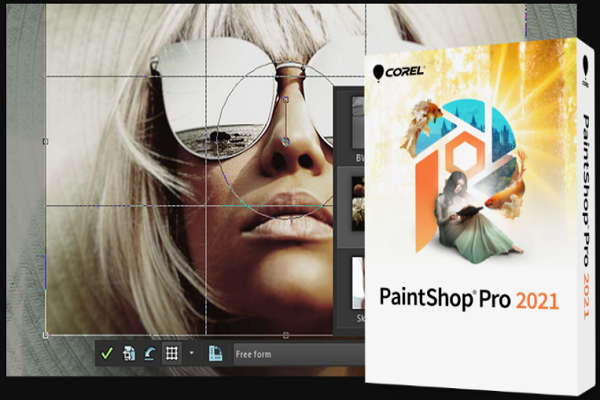Image resolution: width=600 pixels, height=400 pixels.
Task: Select the BW preset thumbnail in the side panel
Action: click(x=358, y=122)
